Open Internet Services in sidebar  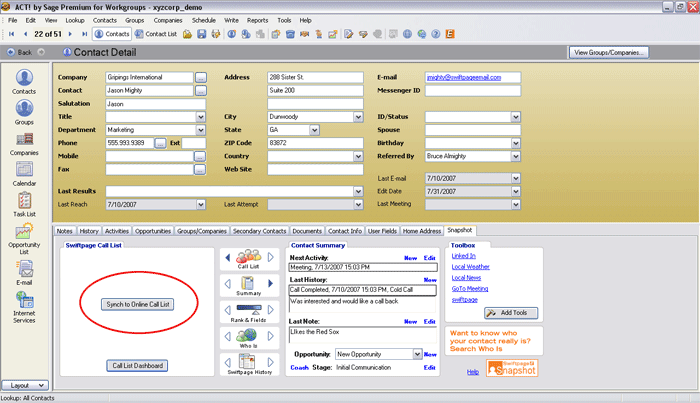point(24,307)
